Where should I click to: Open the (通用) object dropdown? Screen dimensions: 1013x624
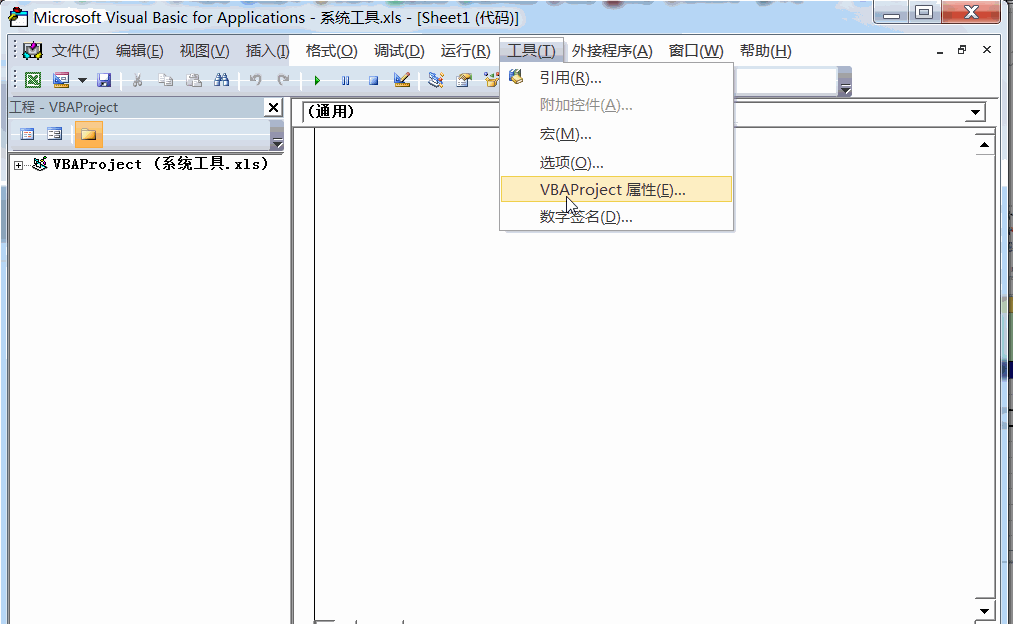(401, 112)
